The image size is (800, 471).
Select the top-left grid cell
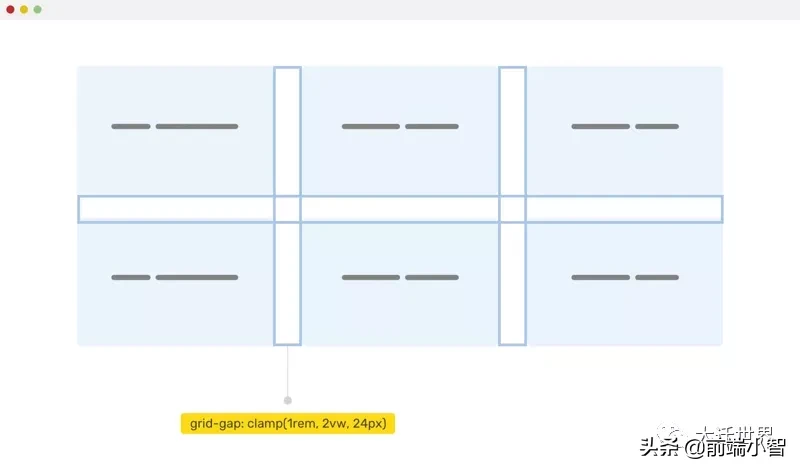pyautogui.click(x=176, y=131)
